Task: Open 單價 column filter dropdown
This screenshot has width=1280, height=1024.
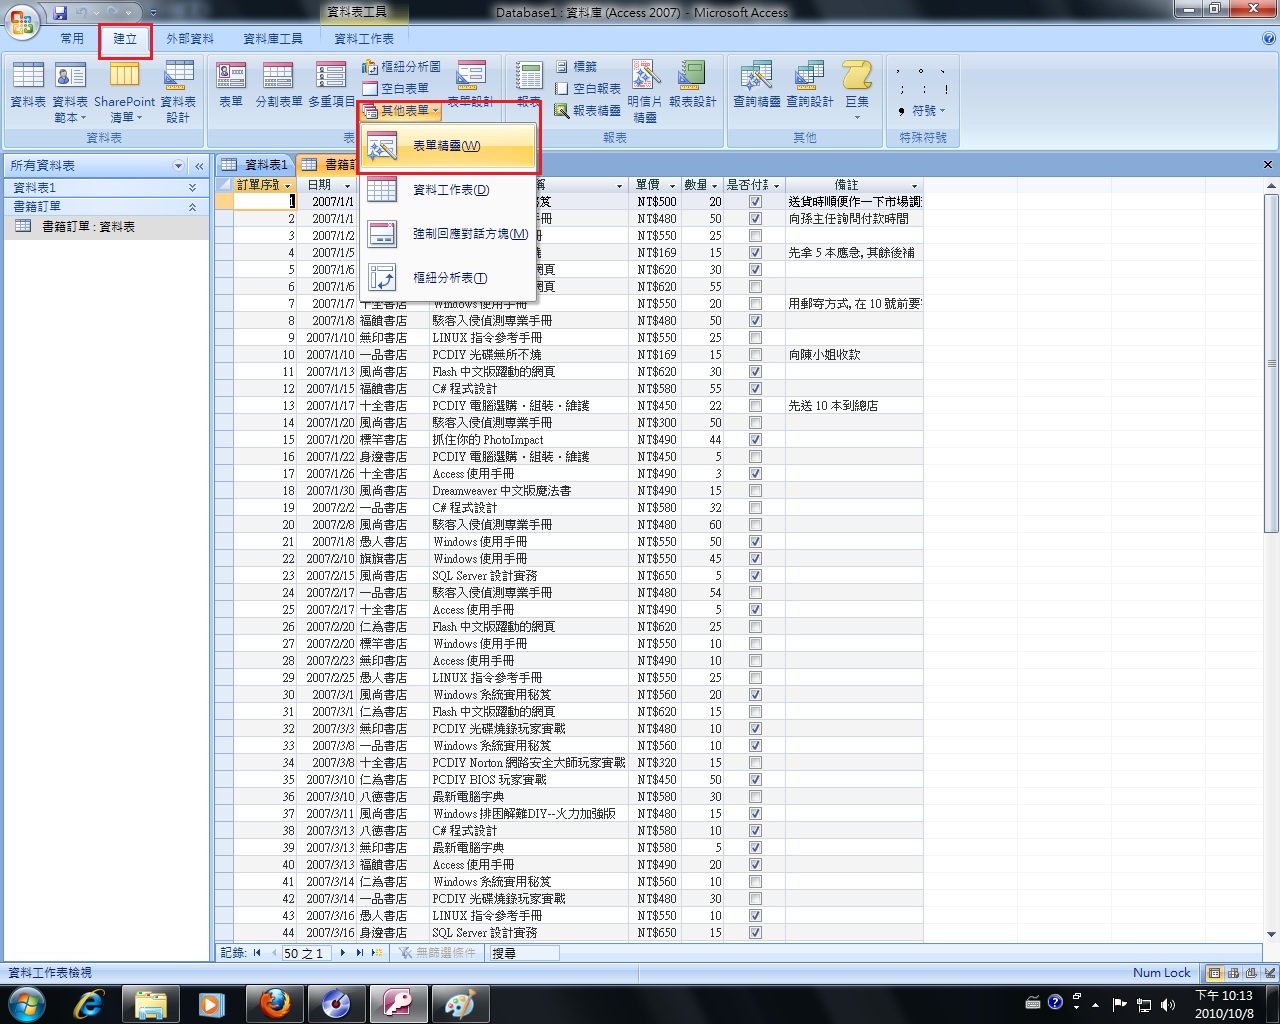Action: click(x=674, y=185)
